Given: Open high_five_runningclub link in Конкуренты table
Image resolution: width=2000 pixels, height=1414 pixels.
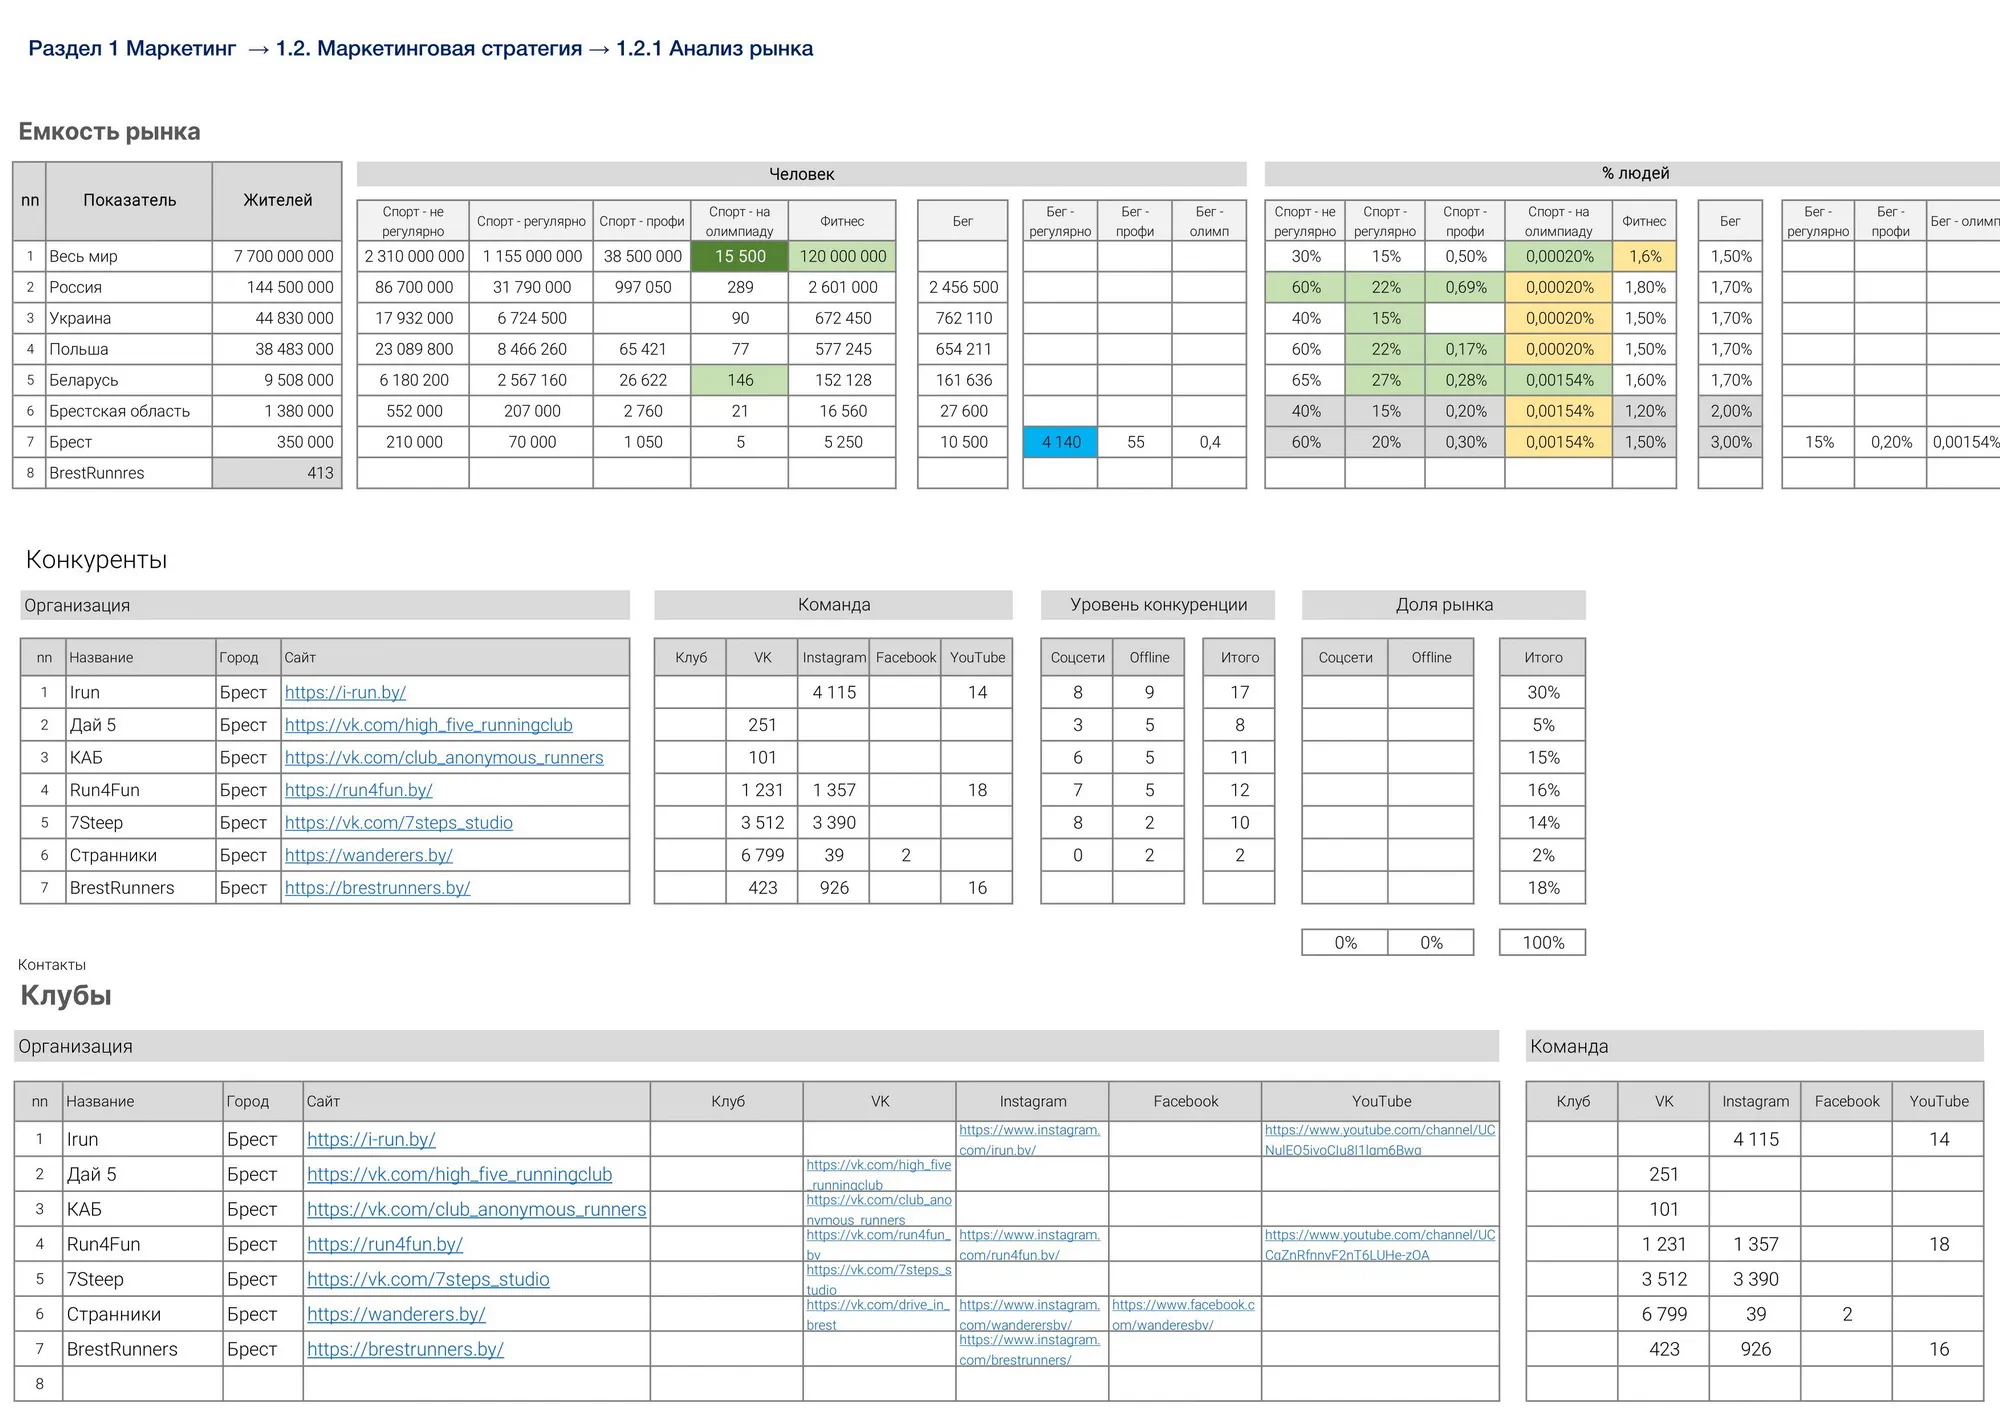Looking at the screenshot, I should pos(428,725).
